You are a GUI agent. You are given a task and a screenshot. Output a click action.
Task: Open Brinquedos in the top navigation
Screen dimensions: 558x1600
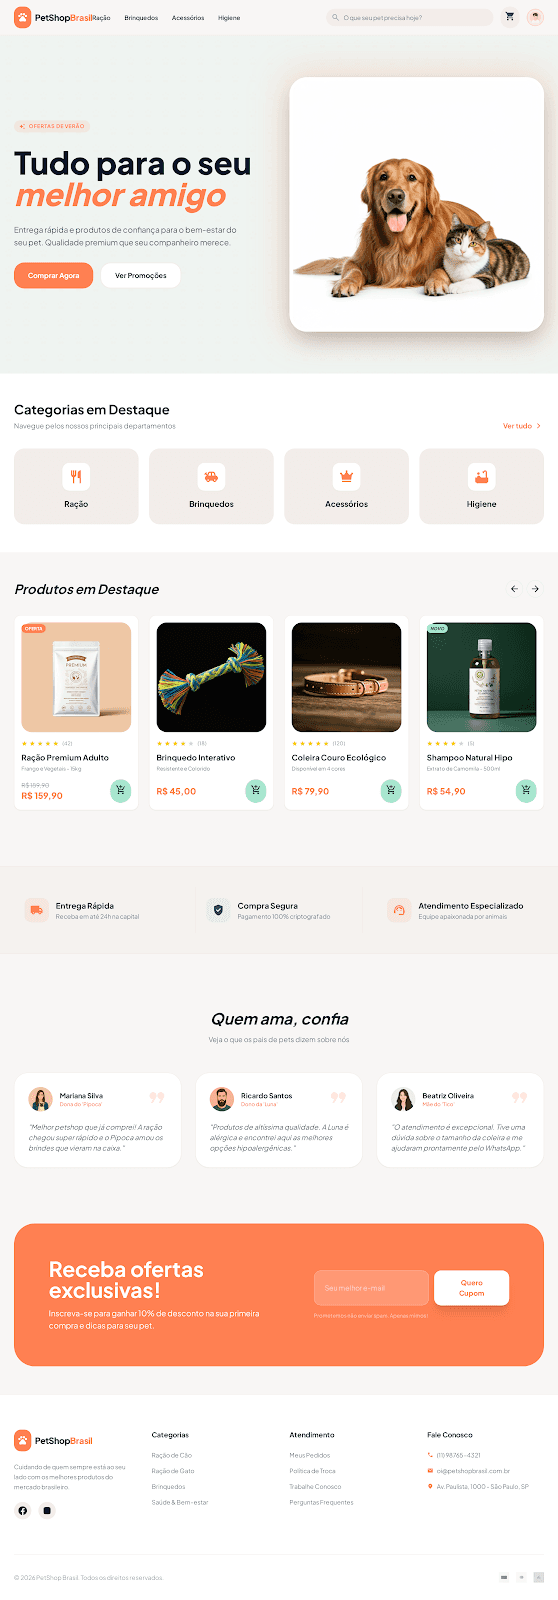(x=141, y=18)
